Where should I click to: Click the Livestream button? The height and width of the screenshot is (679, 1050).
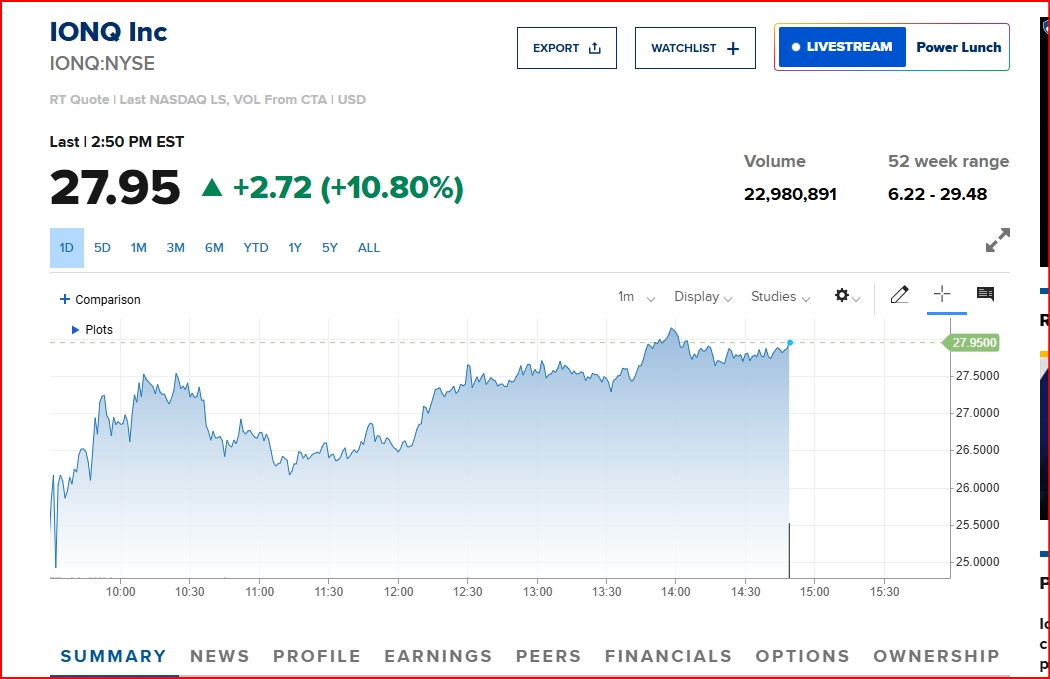[x=842, y=47]
